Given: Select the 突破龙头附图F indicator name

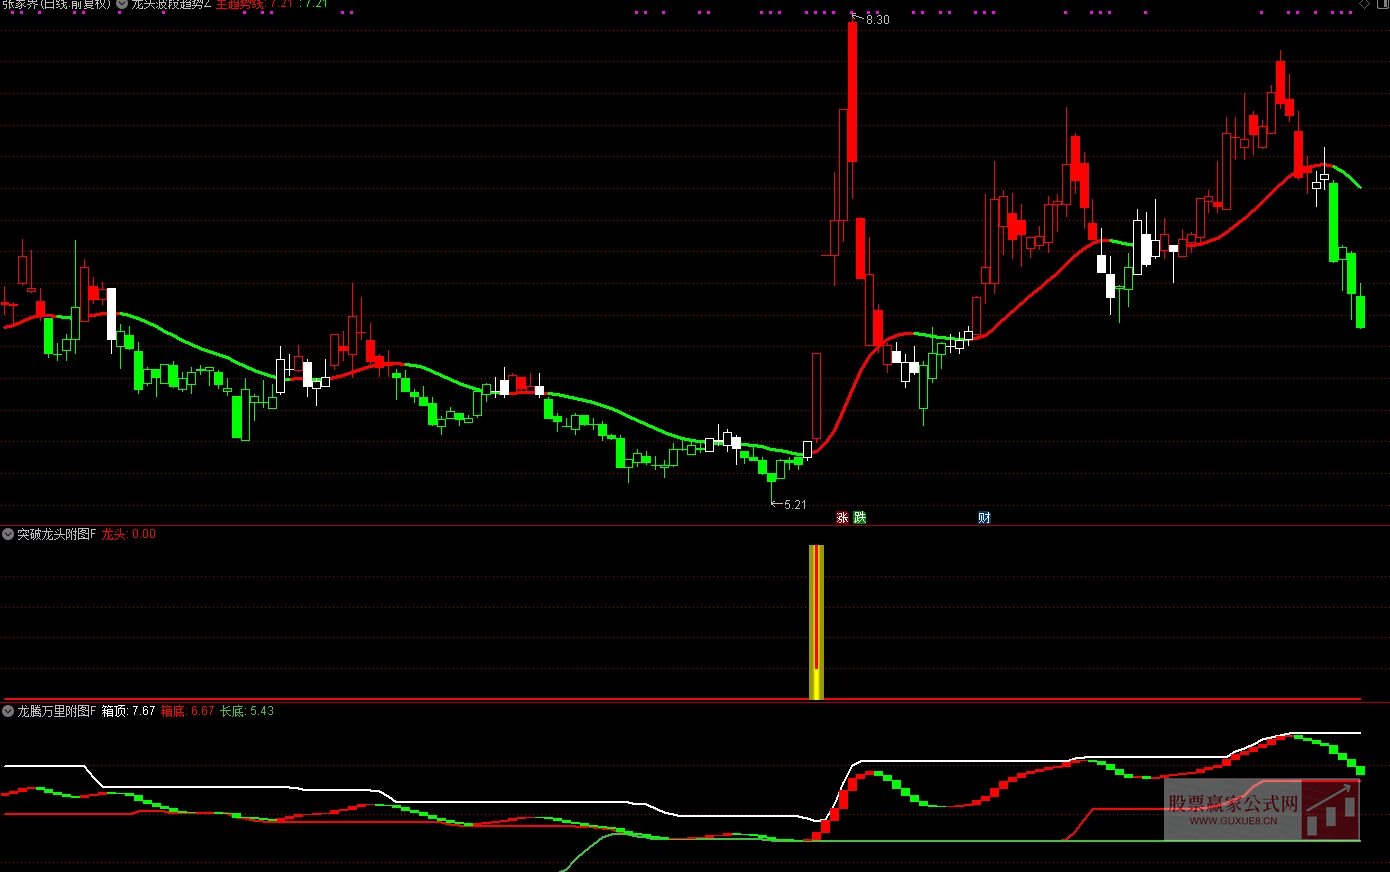Looking at the screenshot, I should [56, 534].
